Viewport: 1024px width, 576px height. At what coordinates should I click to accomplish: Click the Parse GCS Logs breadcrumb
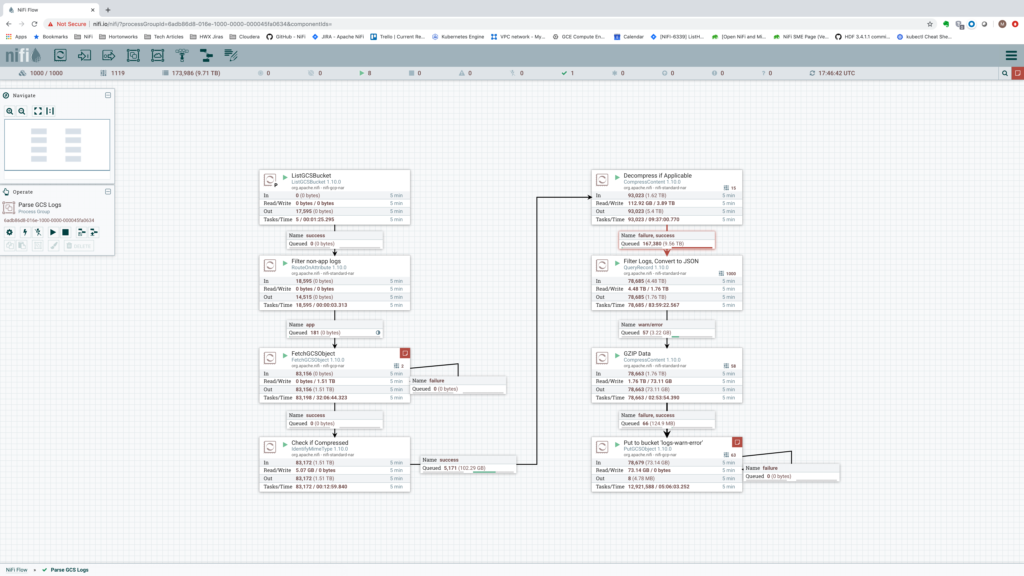tap(69, 569)
